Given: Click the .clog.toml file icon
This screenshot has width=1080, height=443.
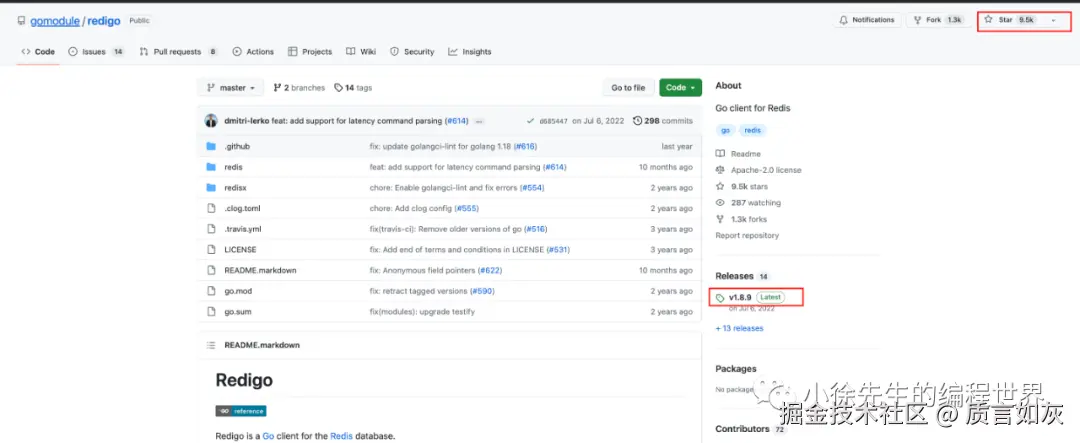Looking at the screenshot, I should click(211, 208).
